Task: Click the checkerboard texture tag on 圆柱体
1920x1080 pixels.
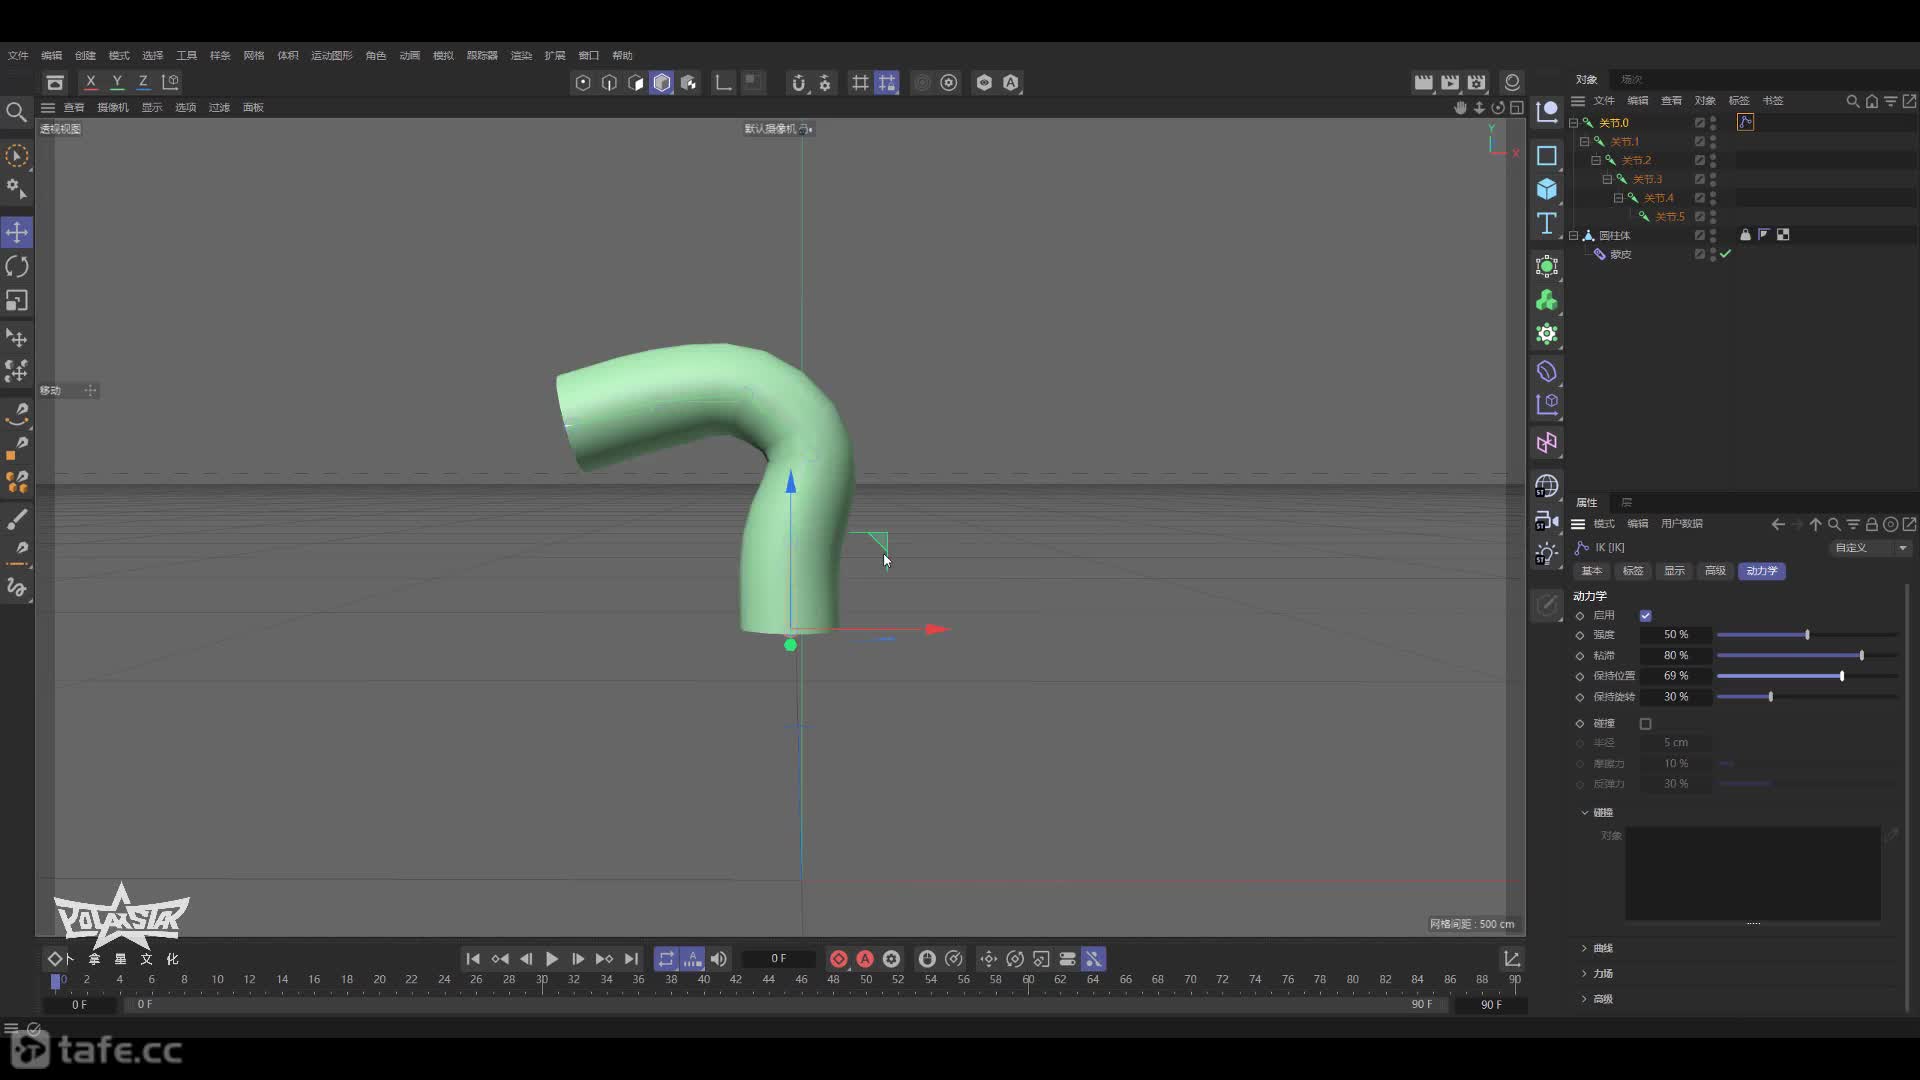Action: click(x=1783, y=235)
